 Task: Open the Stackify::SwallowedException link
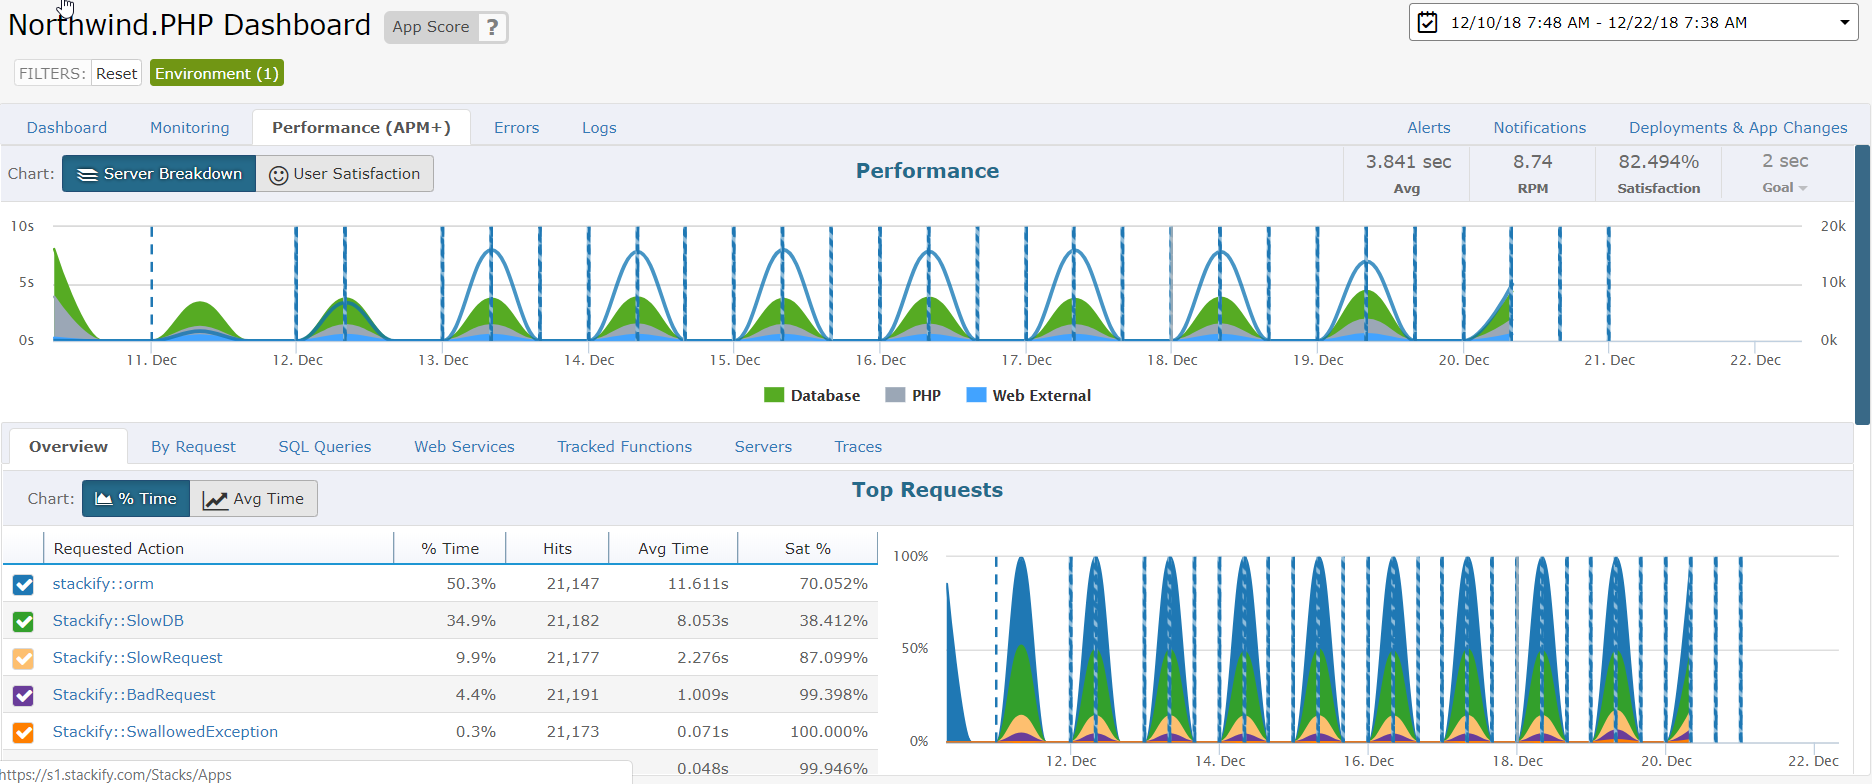165,731
